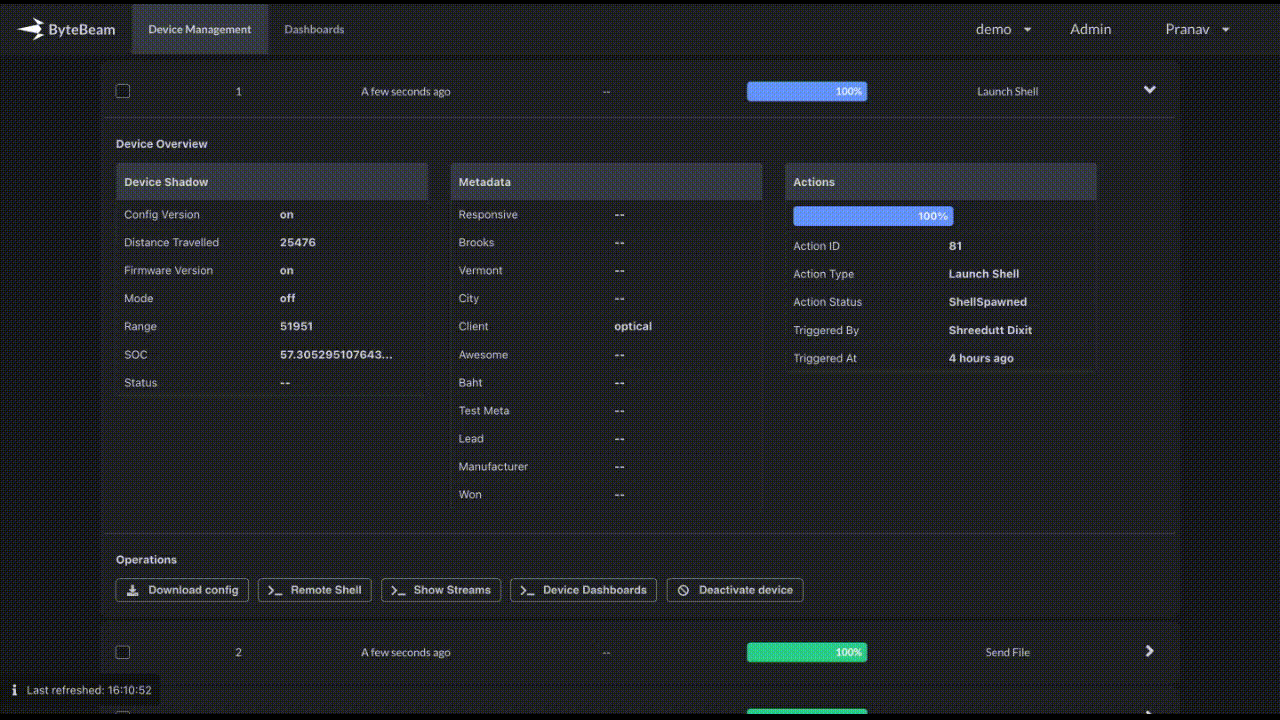
Task: Click the Firmware Version label
Action: tap(169, 271)
